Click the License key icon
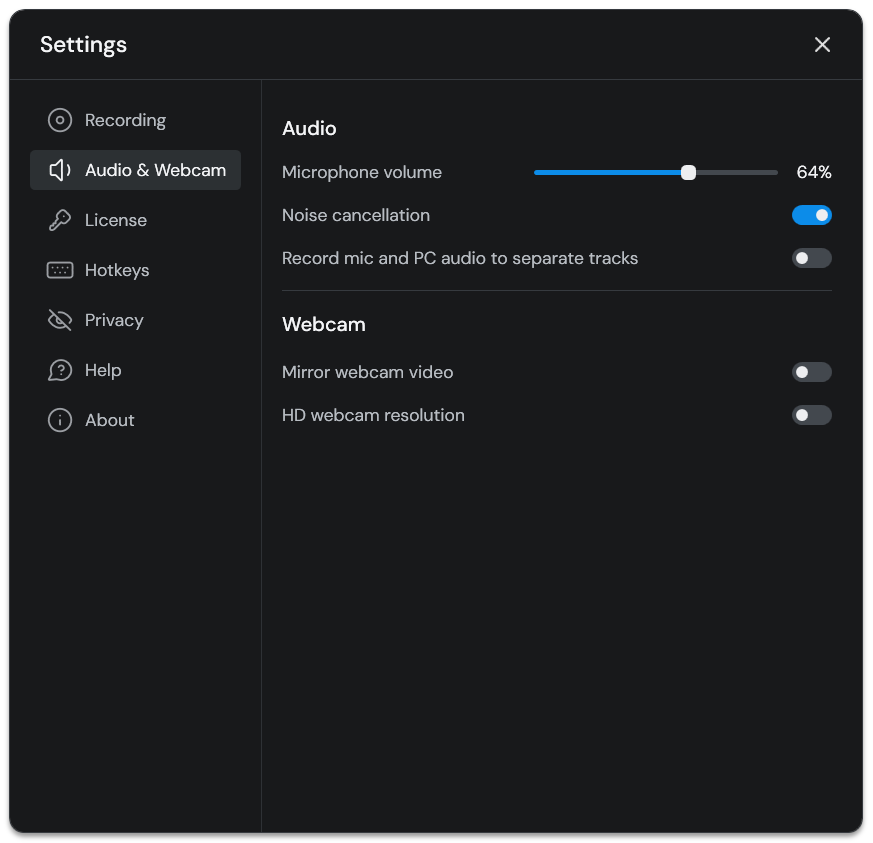873x843 pixels. [x=60, y=220]
